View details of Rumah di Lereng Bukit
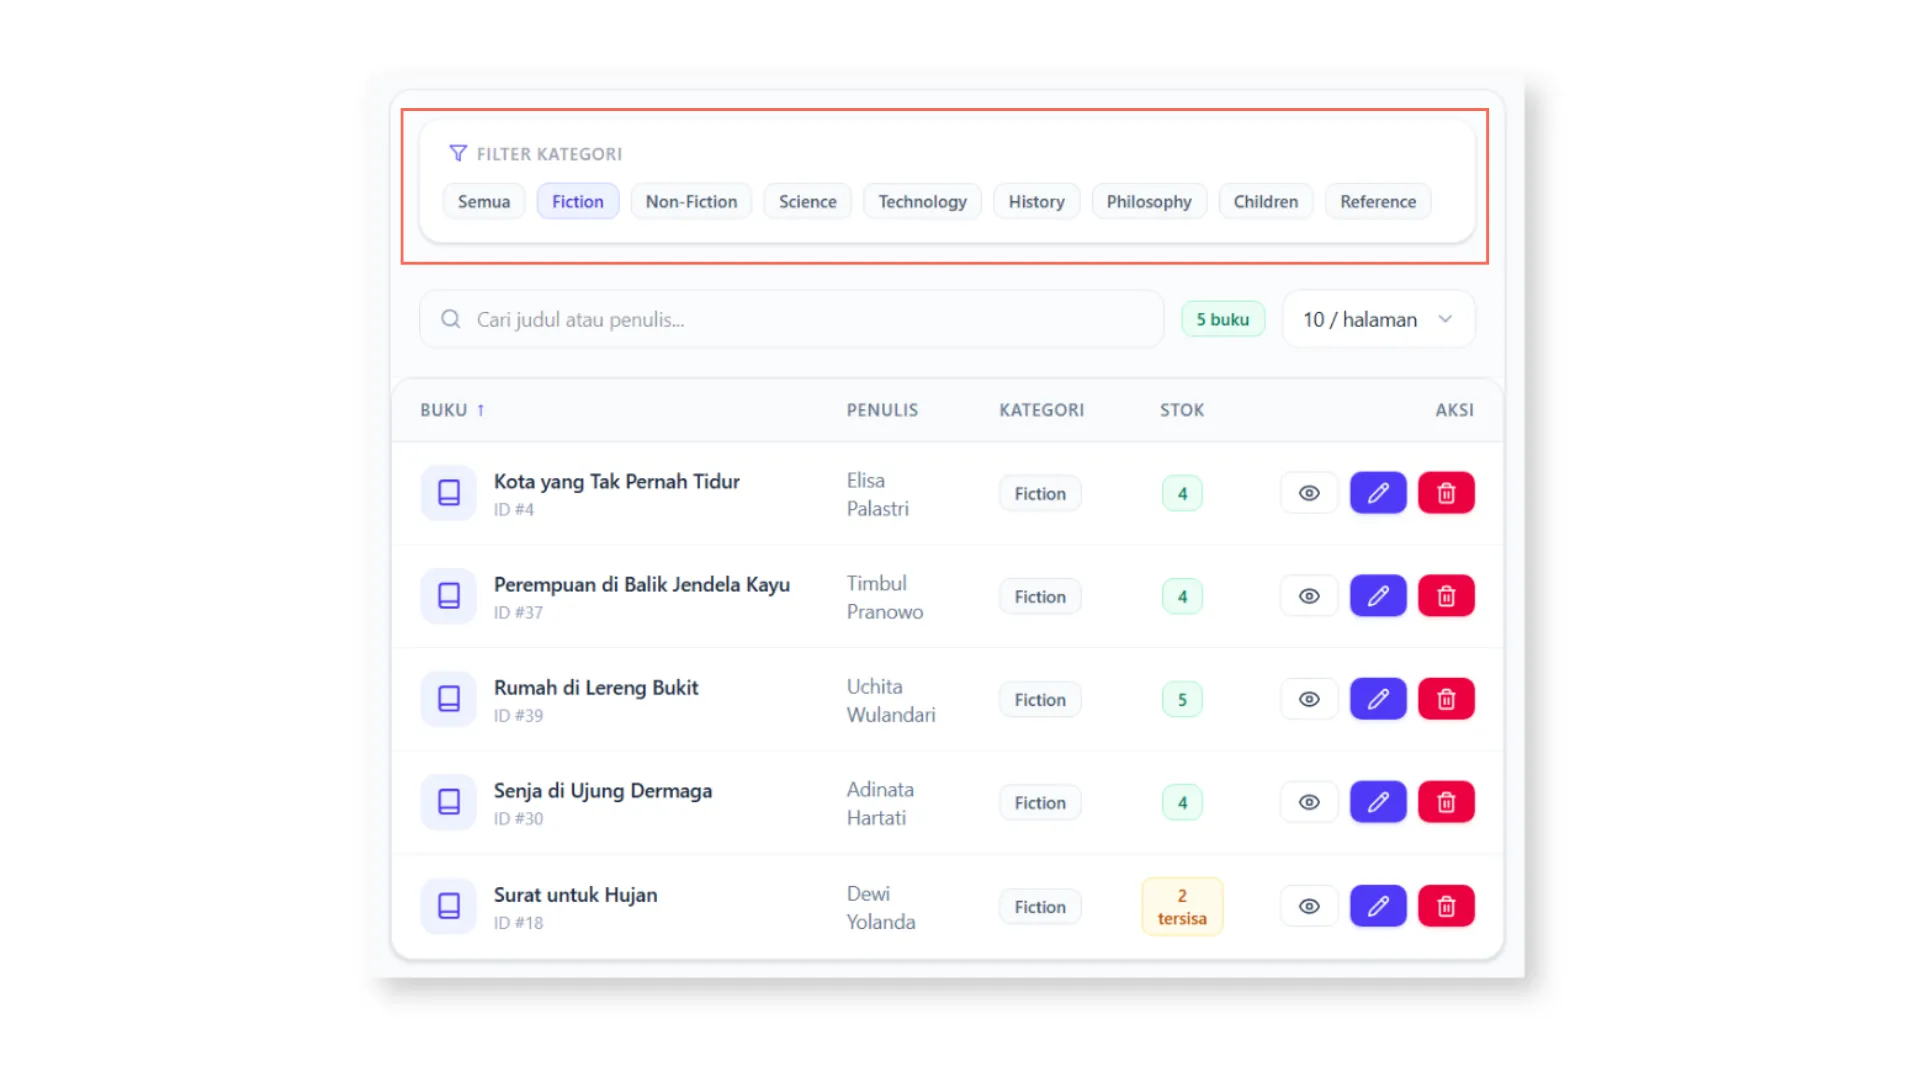The height and width of the screenshot is (1080, 1920). click(x=1309, y=699)
